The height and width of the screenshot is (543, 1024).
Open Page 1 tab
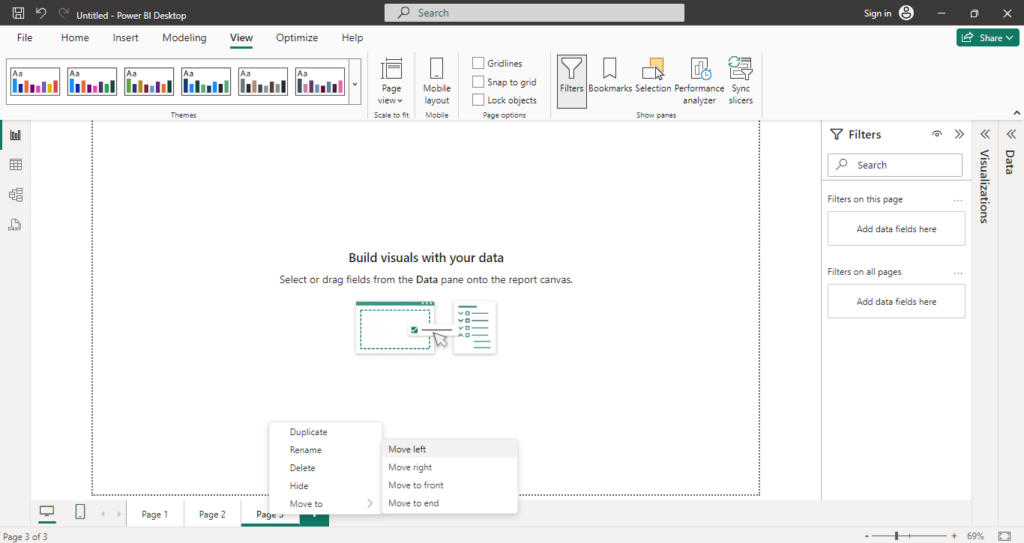(155, 514)
